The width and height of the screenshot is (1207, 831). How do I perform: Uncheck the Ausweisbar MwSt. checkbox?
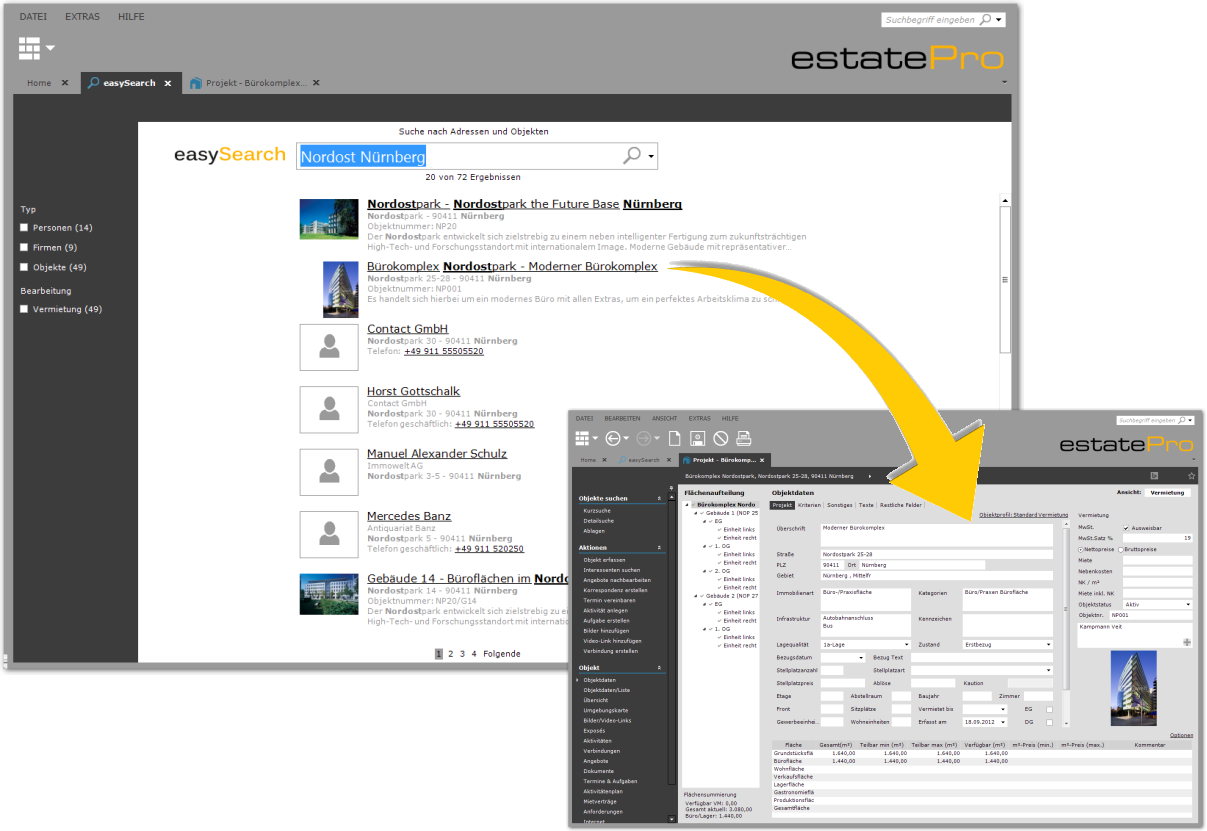coord(1126,528)
